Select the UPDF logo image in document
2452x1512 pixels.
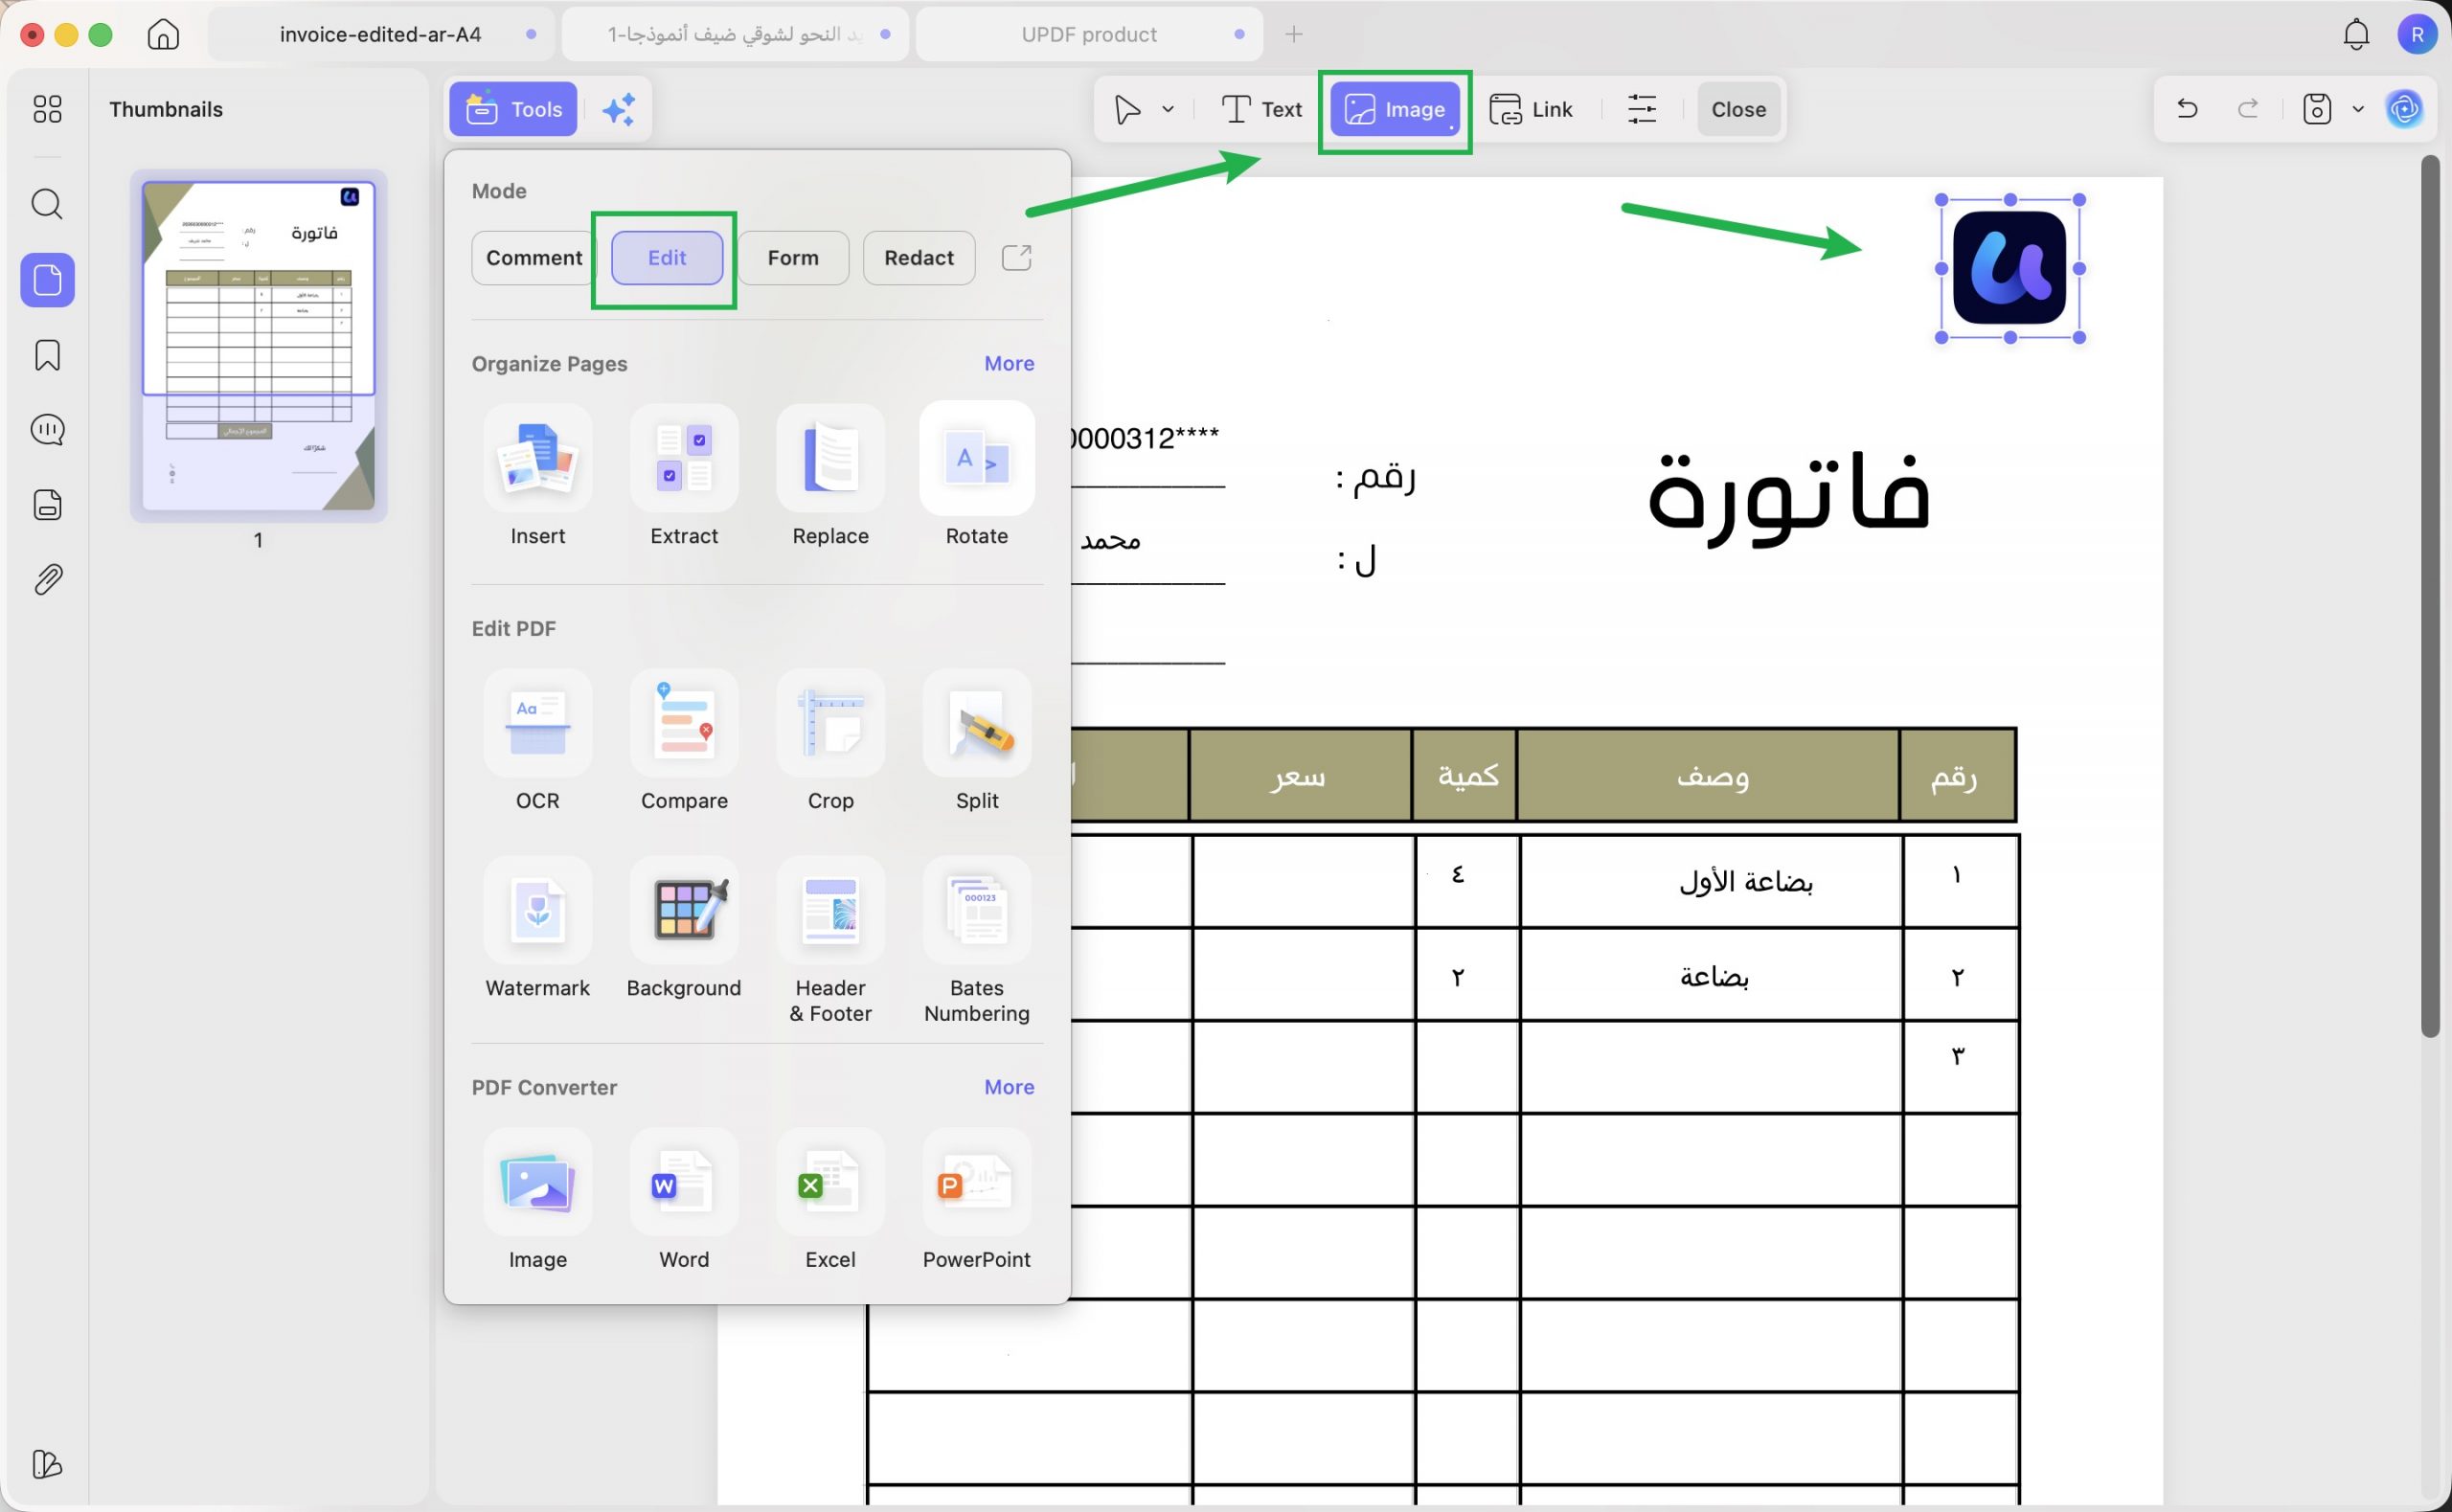tap(2009, 267)
